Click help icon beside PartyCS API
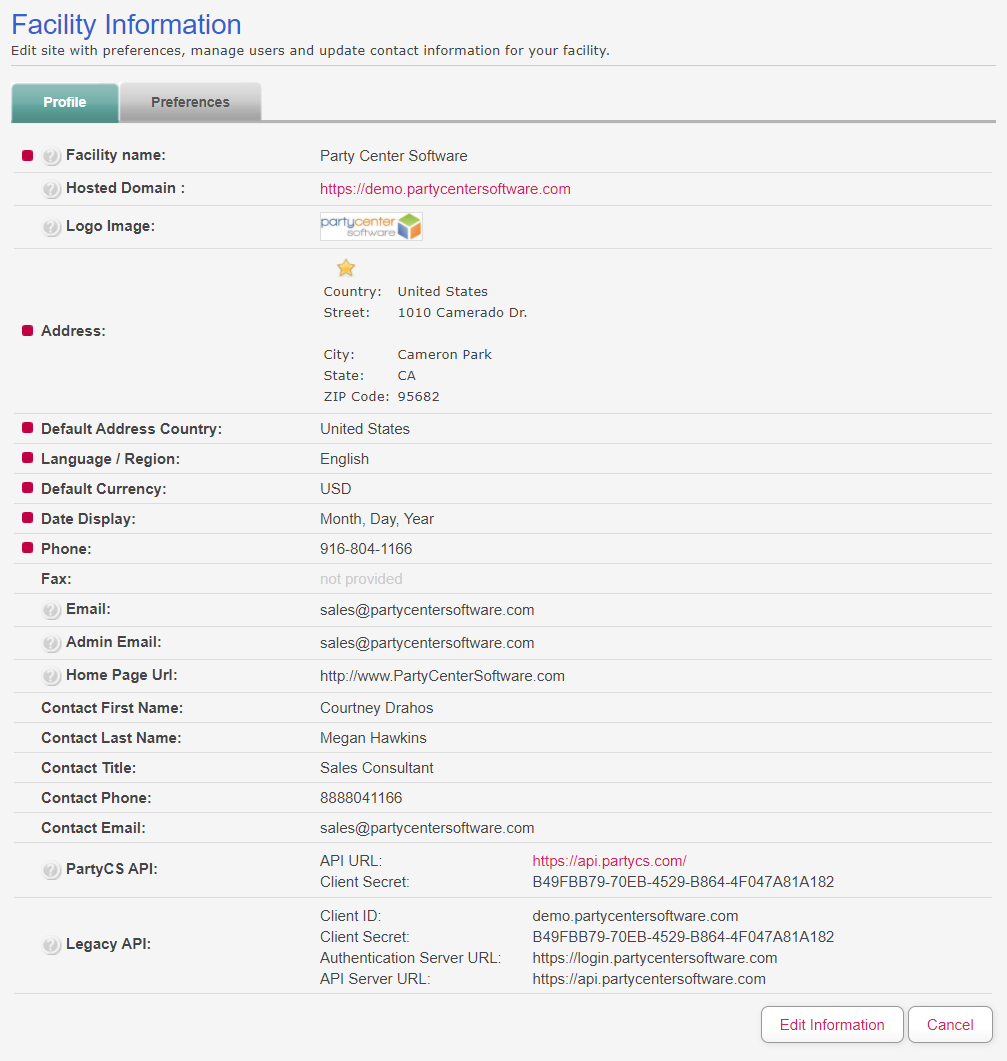The height and width of the screenshot is (1061, 1007). pos(51,870)
